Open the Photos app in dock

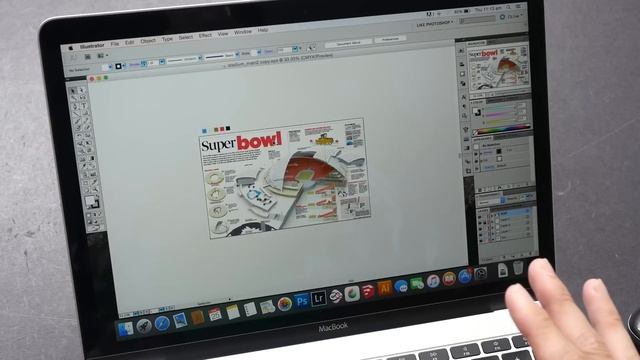pyautogui.click(x=284, y=304)
